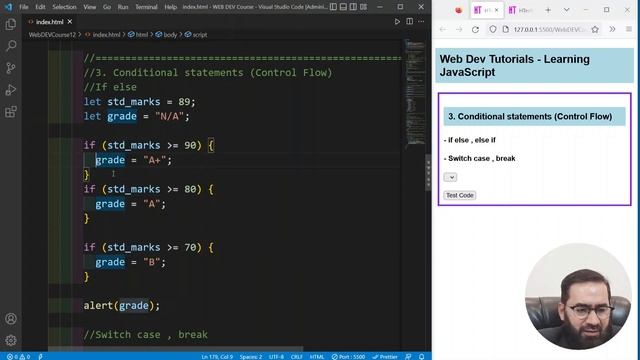Reload the browser page
Image resolution: width=640 pixels, height=360 pixels.
click(x=475, y=29)
